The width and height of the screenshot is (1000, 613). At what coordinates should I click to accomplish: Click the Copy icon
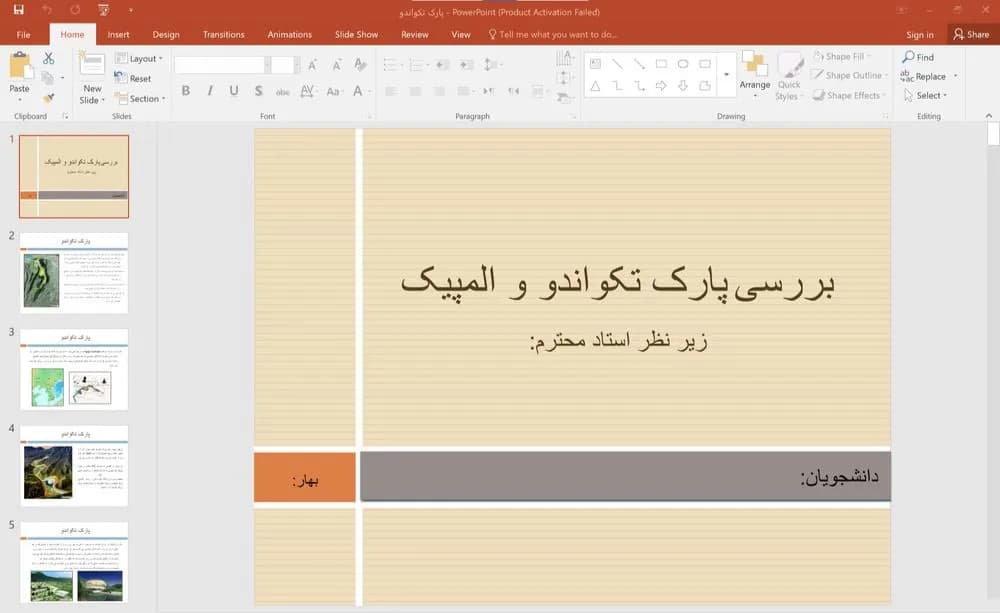pos(48,78)
